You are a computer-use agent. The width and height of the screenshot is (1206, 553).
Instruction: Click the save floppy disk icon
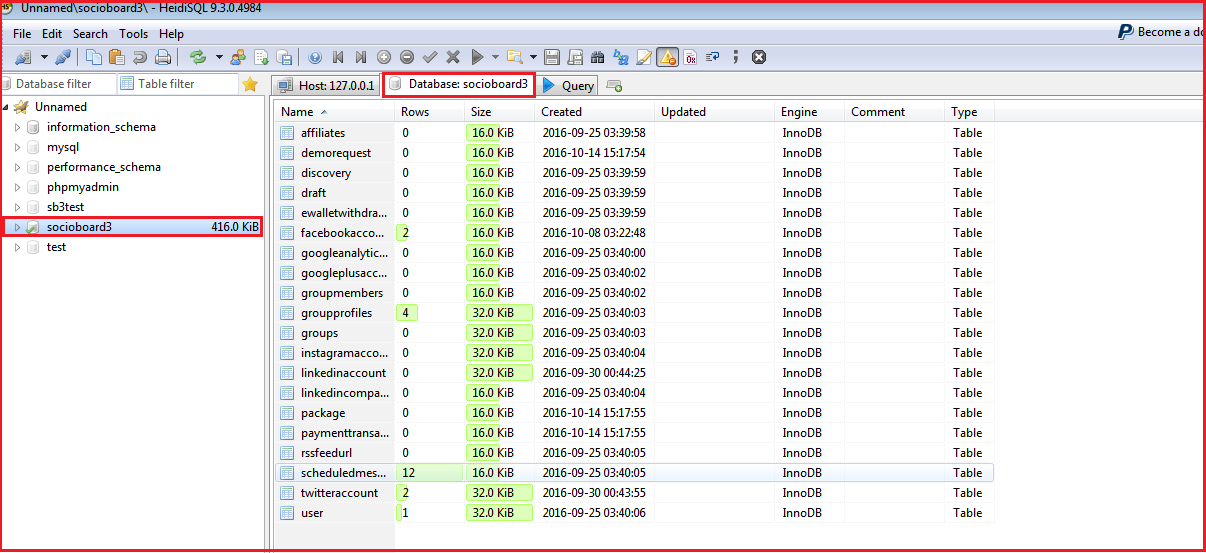pos(551,57)
